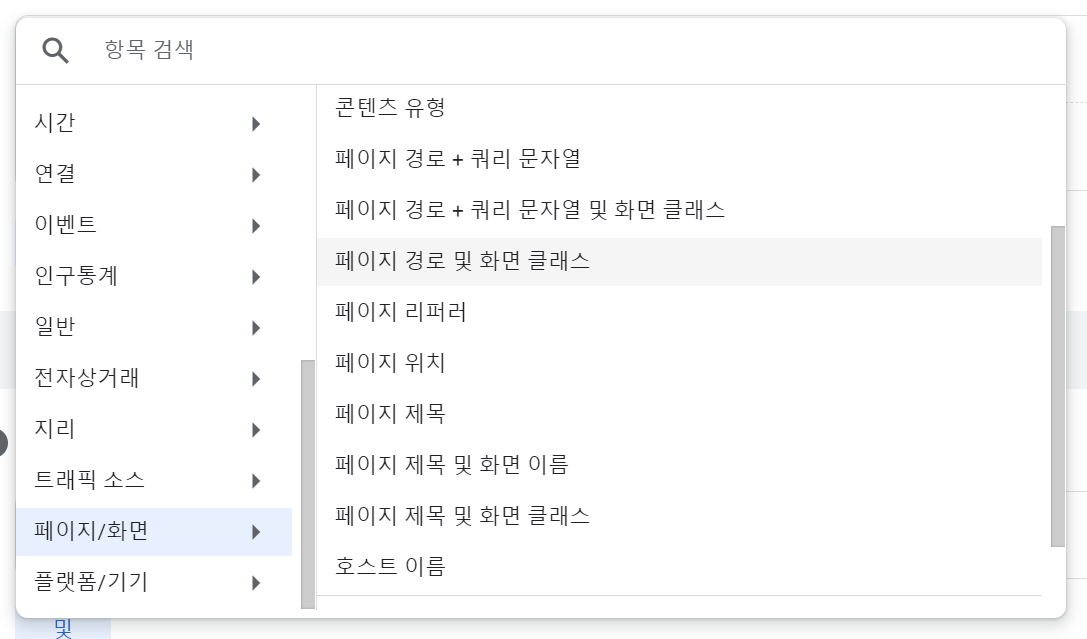Click the search magnifier icon
The width and height of the screenshot is (1087, 639).
click(55, 47)
